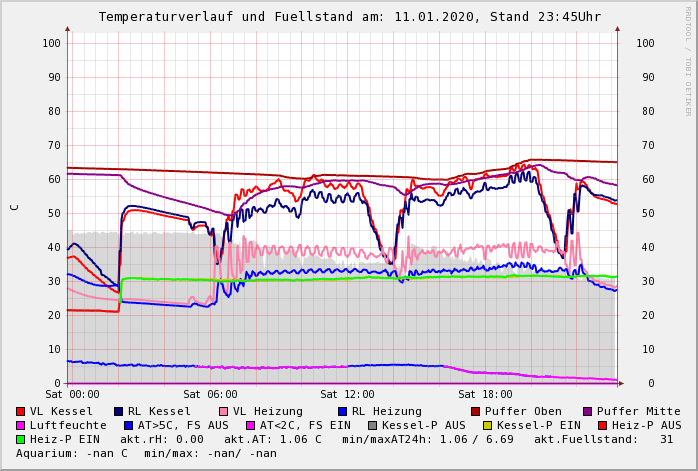698x471 pixels.
Task: Click the AT<2C, FS EIN legend swatch
Action: point(251,425)
